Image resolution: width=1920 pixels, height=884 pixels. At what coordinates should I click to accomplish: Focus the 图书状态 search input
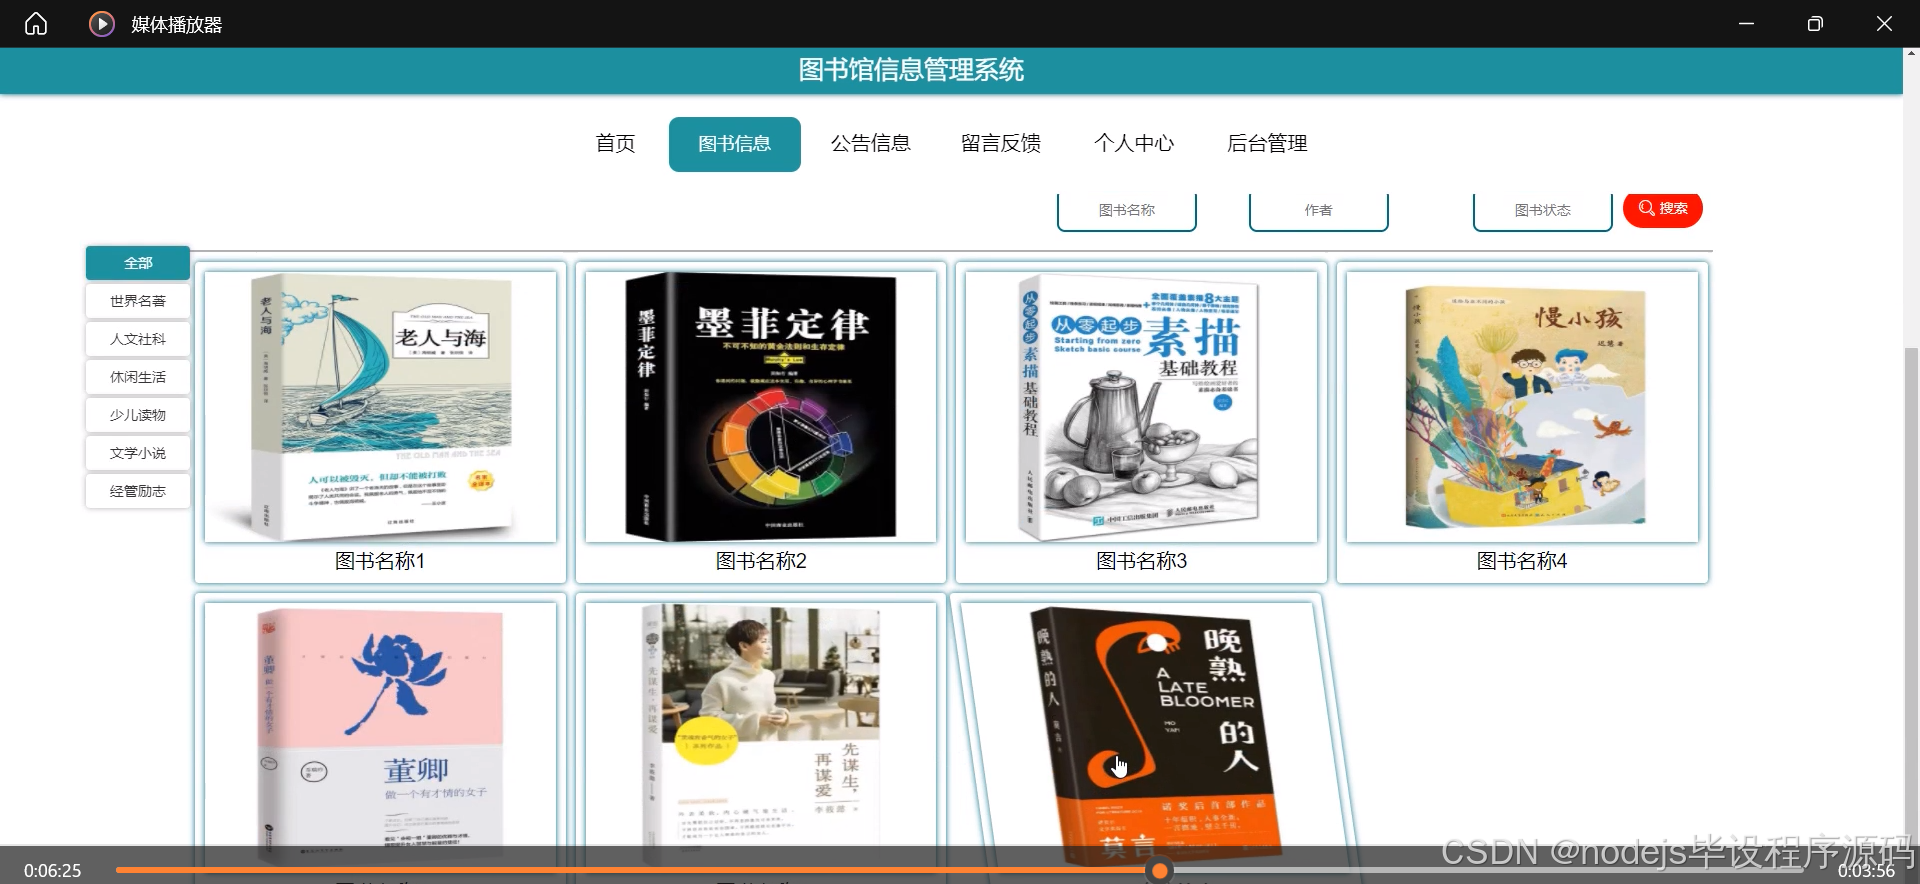coord(1542,211)
